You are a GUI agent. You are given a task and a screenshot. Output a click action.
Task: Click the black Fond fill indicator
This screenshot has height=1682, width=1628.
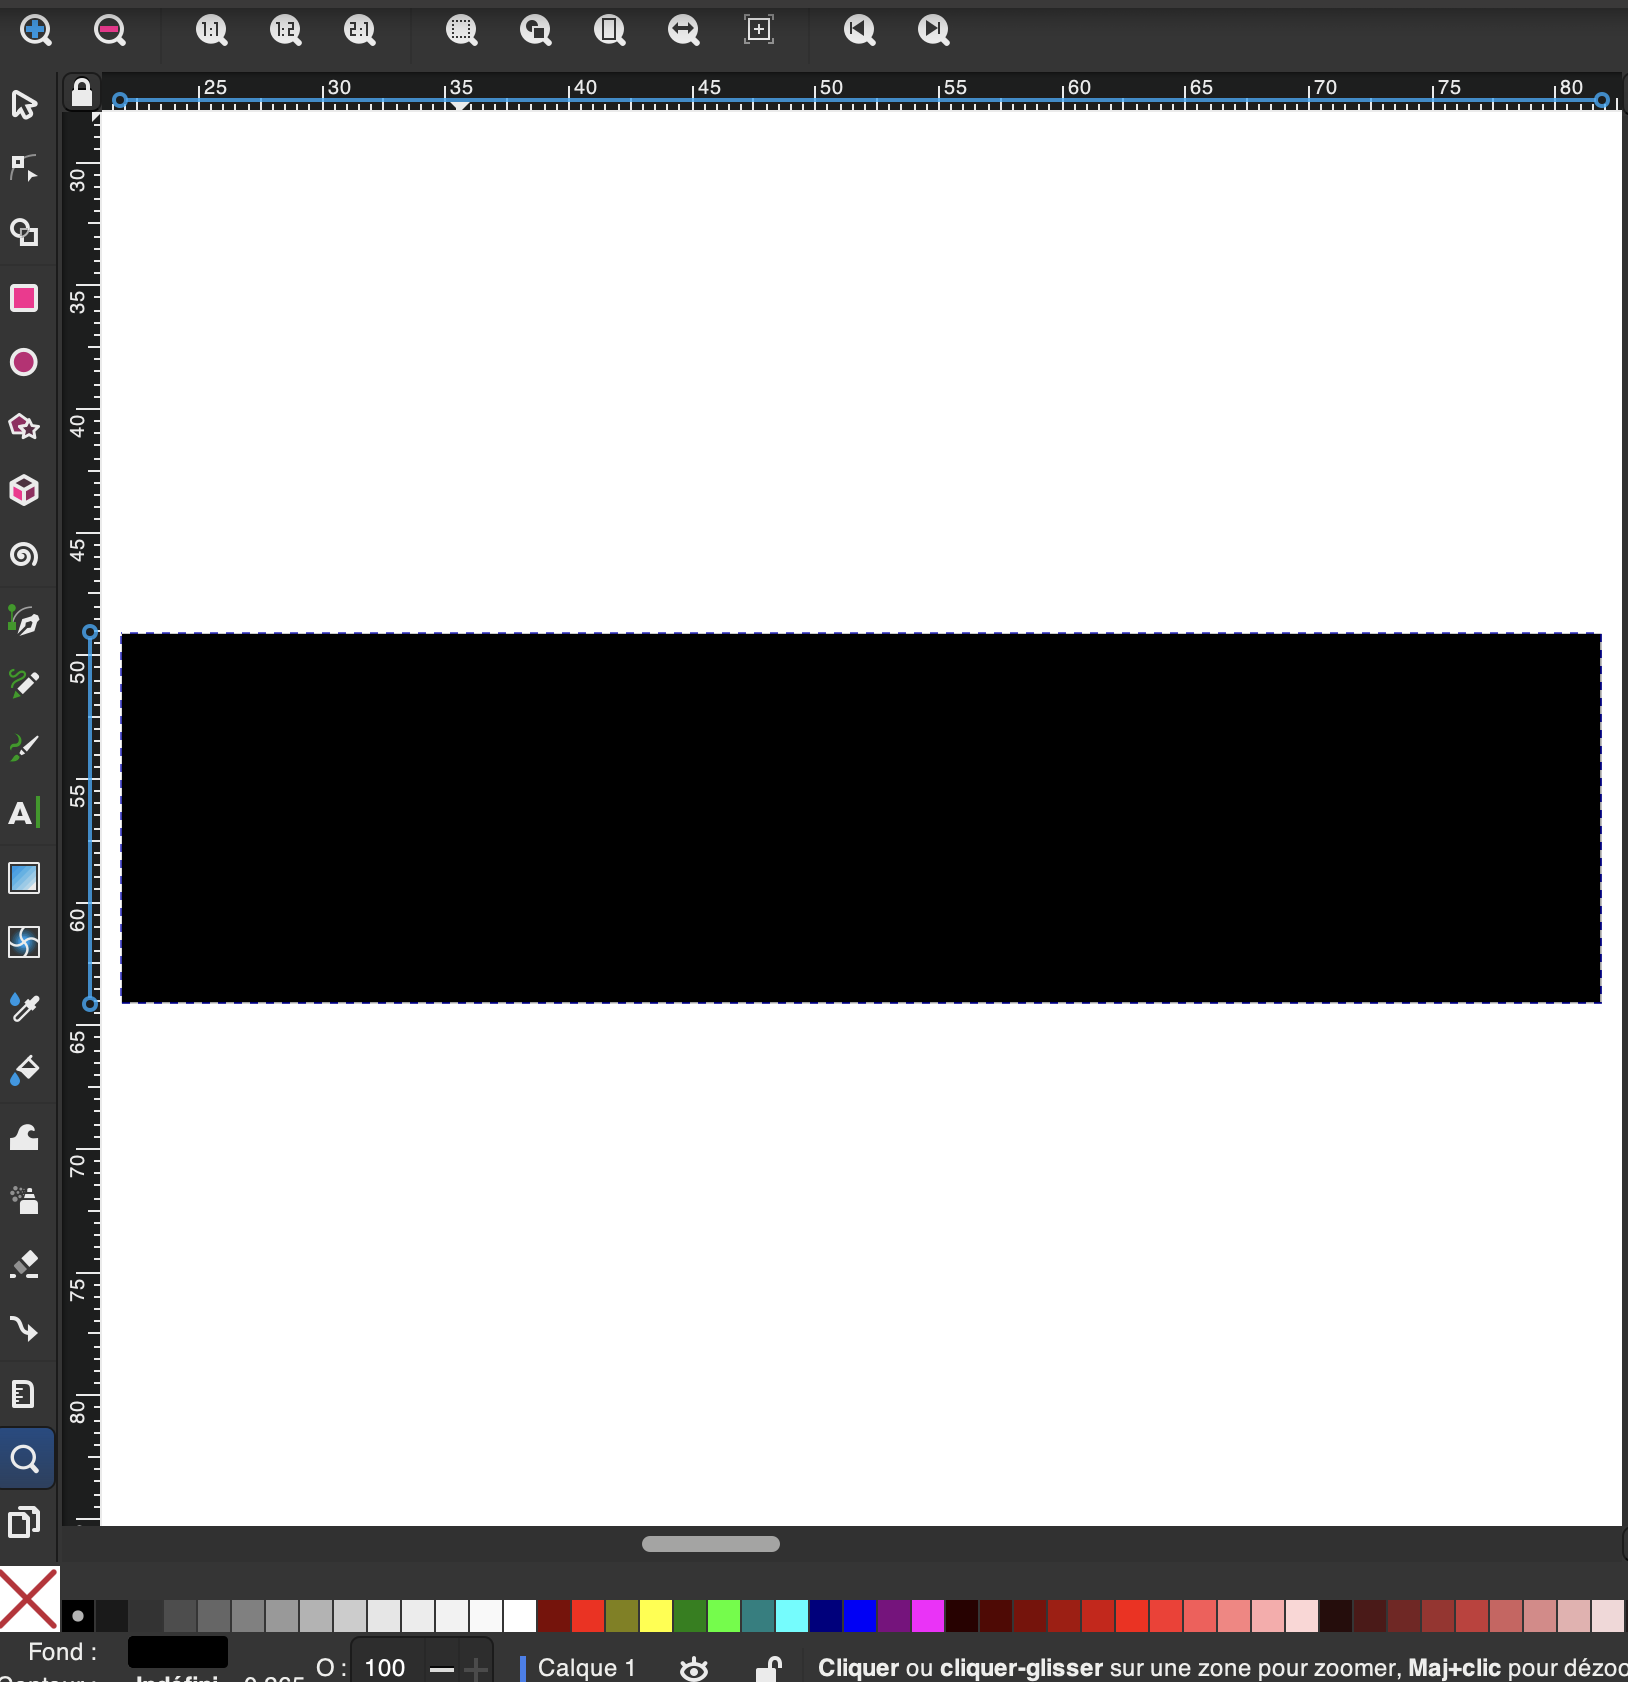point(178,1651)
